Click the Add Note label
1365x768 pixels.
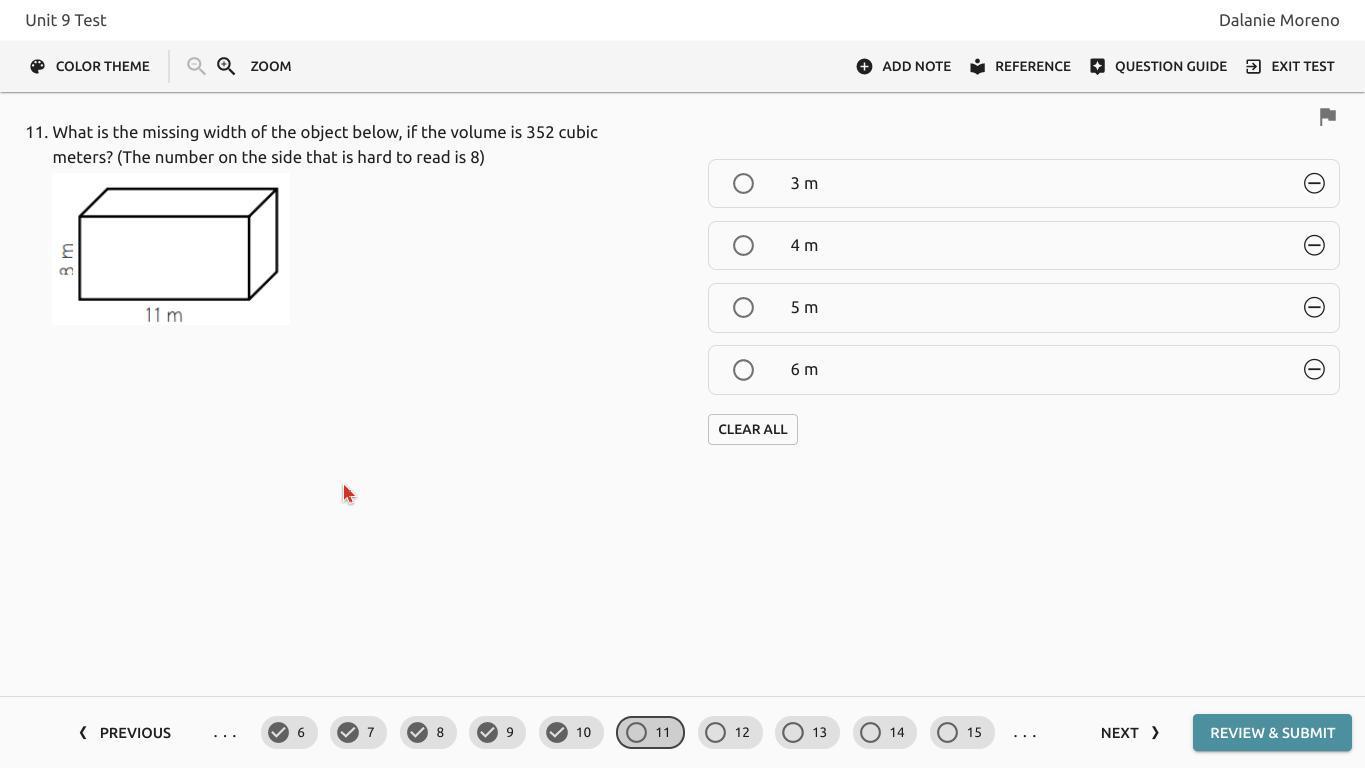pyautogui.click(x=916, y=66)
